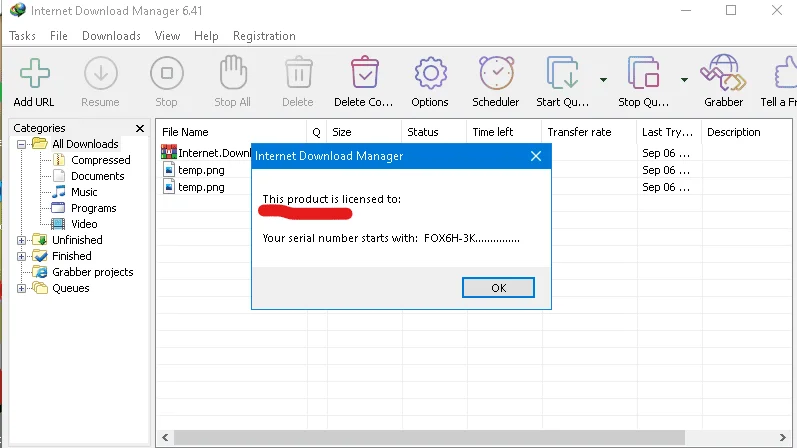Open the Registration menu
This screenshot has width=797, height=448.
point(264,36)
